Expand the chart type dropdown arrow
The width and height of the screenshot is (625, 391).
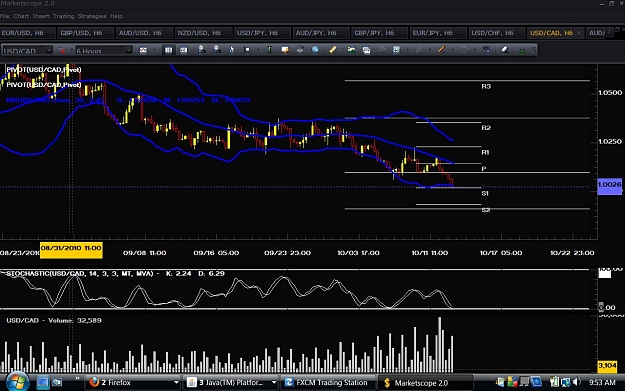[154, 50]
